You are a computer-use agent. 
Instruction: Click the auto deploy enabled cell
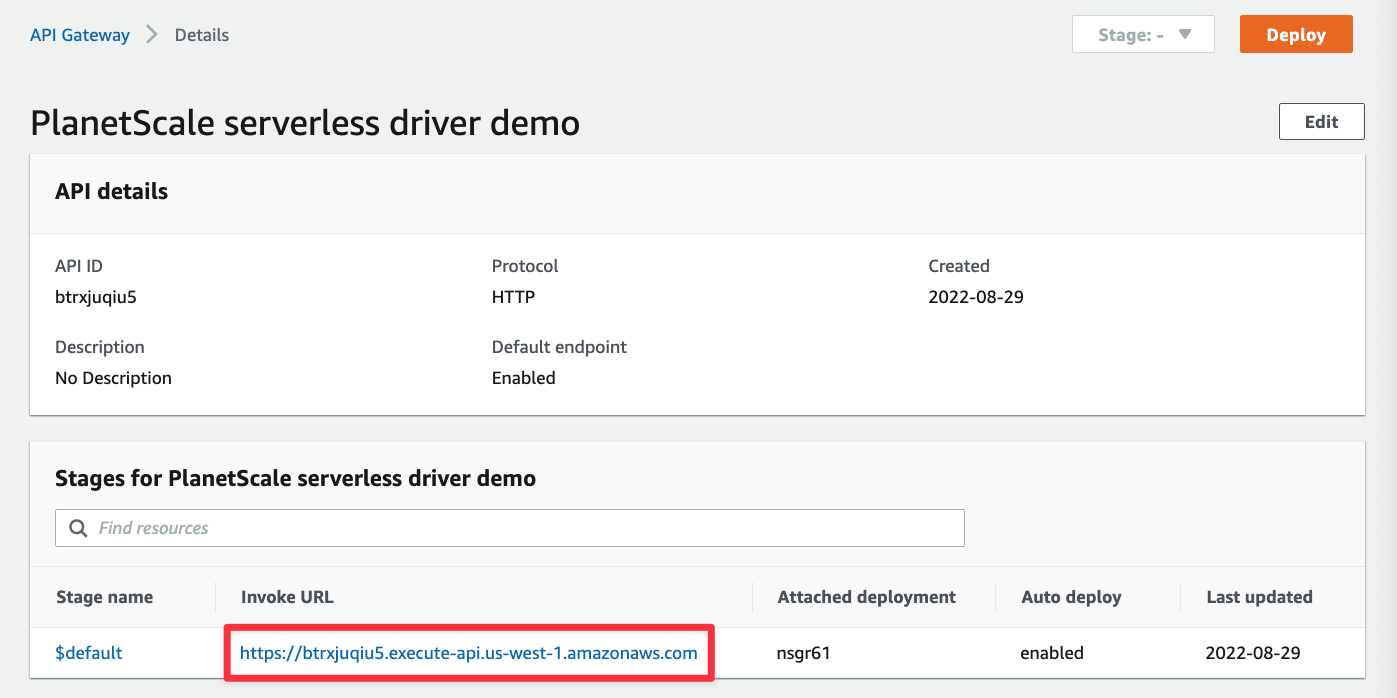point(1052,653)
